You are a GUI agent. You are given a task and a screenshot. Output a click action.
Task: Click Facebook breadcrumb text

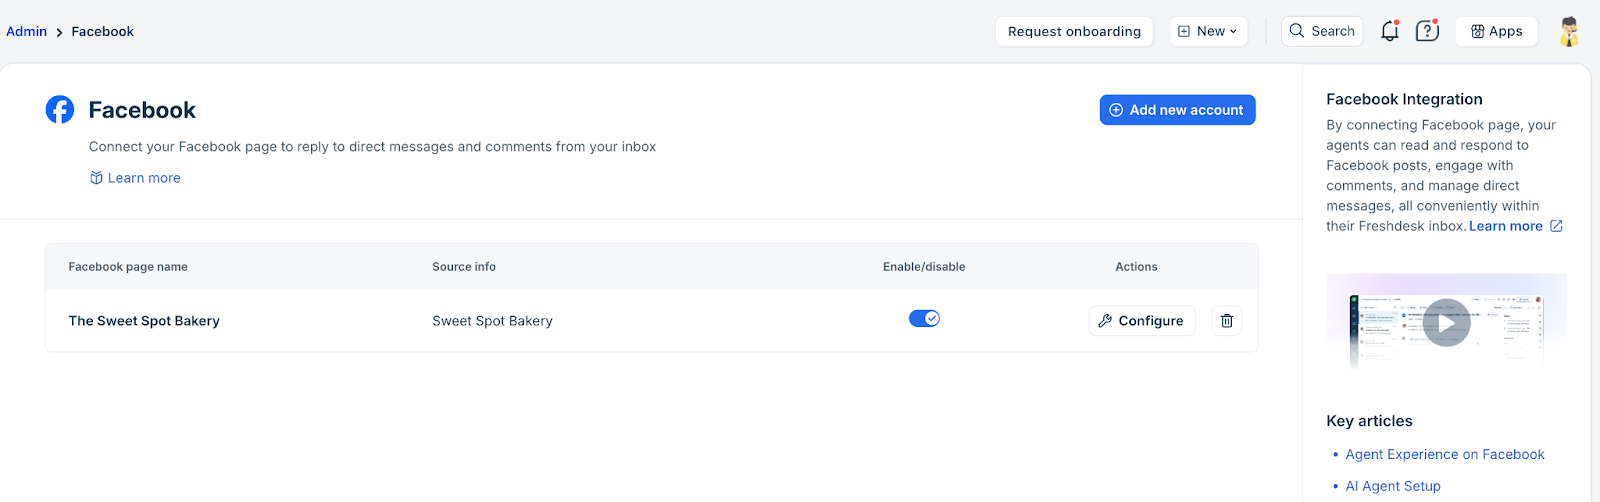(103, 31)
